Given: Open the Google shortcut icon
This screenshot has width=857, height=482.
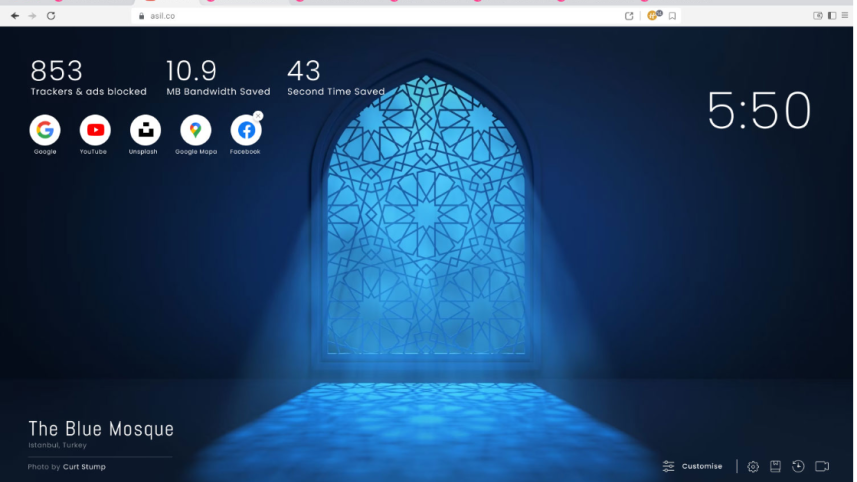Looking at the screenshot, I should coord(45,130).
